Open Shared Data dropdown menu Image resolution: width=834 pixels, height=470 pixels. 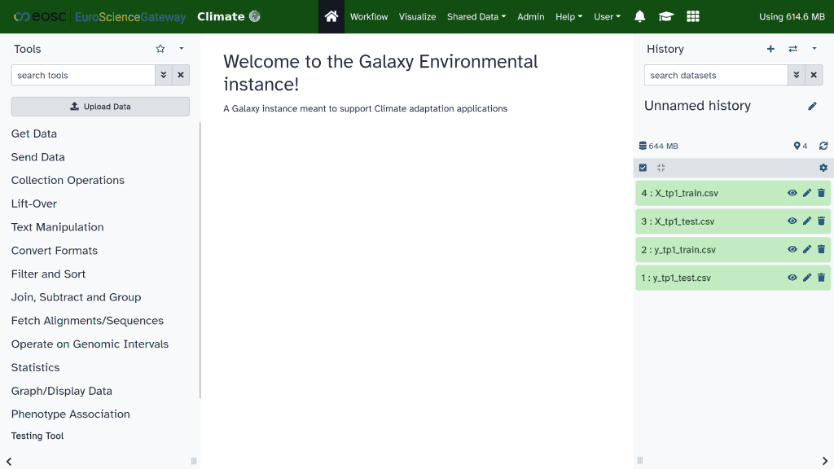[477, 16]
